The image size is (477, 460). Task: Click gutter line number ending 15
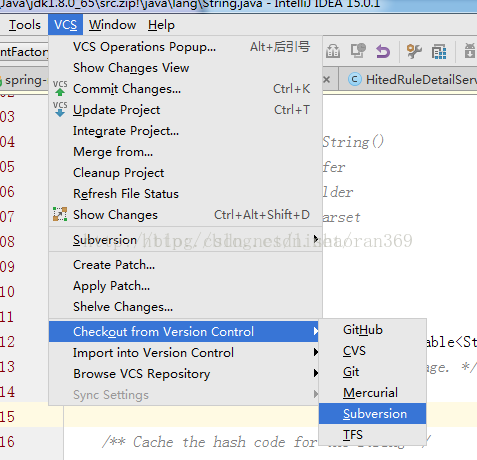pyautogui.click(x=7, y=417)
